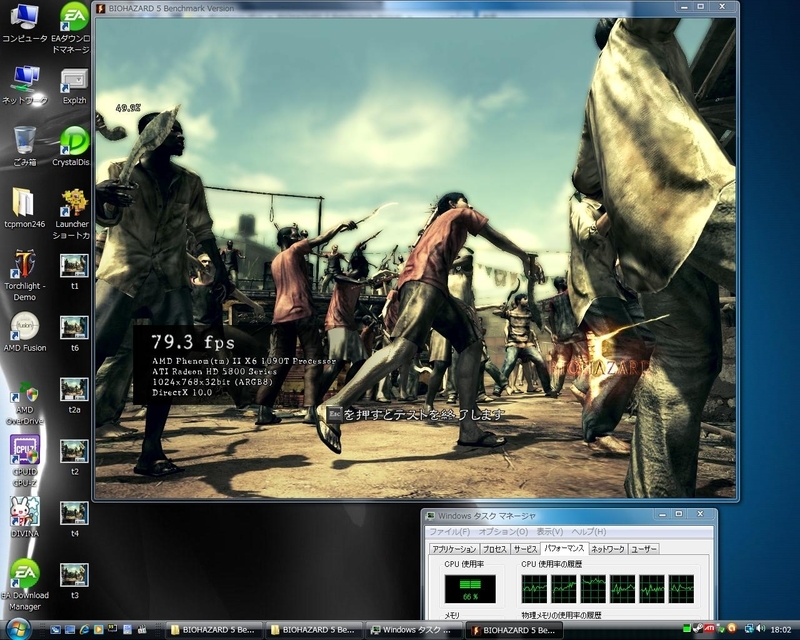Activate Windows タスク taskbar button
This screenshot has width=800, height=640.
[x=414, y=630]
